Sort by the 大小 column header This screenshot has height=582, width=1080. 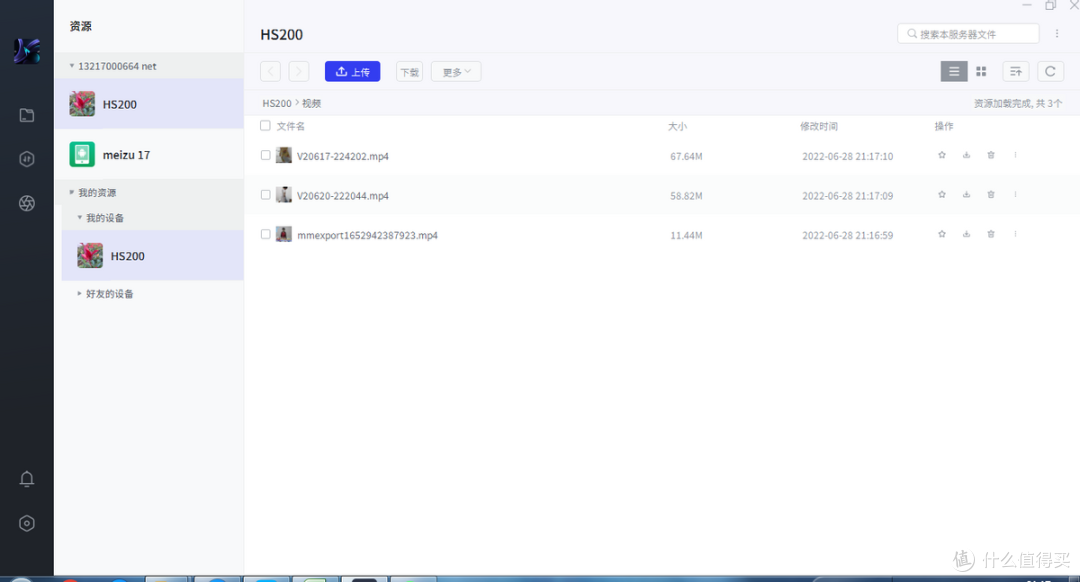(677, 126)
